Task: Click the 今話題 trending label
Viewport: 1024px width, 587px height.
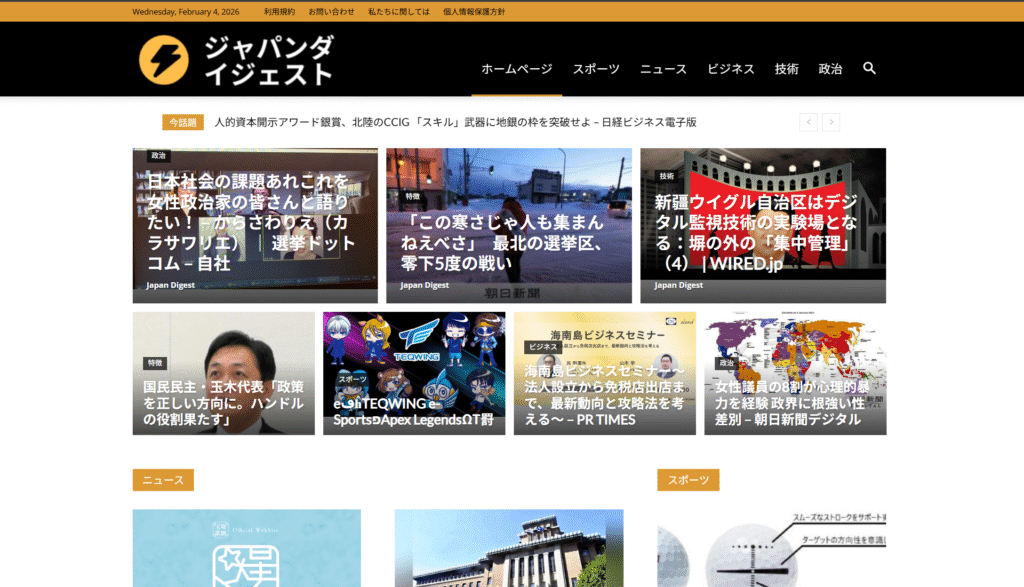Action: click(183, 122)
